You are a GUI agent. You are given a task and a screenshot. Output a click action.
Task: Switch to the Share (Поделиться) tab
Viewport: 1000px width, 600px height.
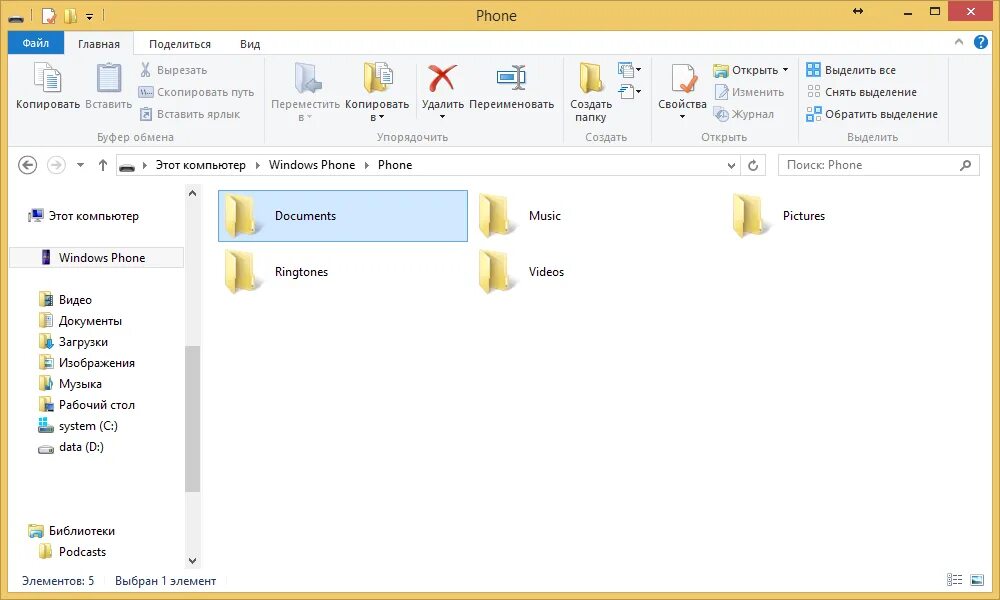180,44
